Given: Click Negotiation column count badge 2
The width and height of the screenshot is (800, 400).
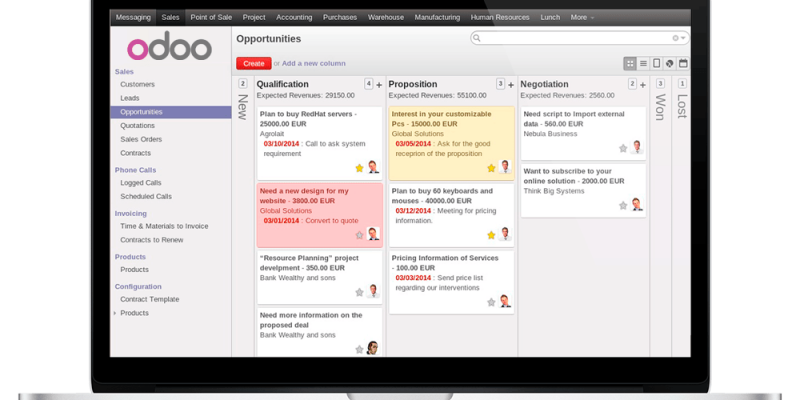Looking at the screenshot, I should (x=633, y=84).
